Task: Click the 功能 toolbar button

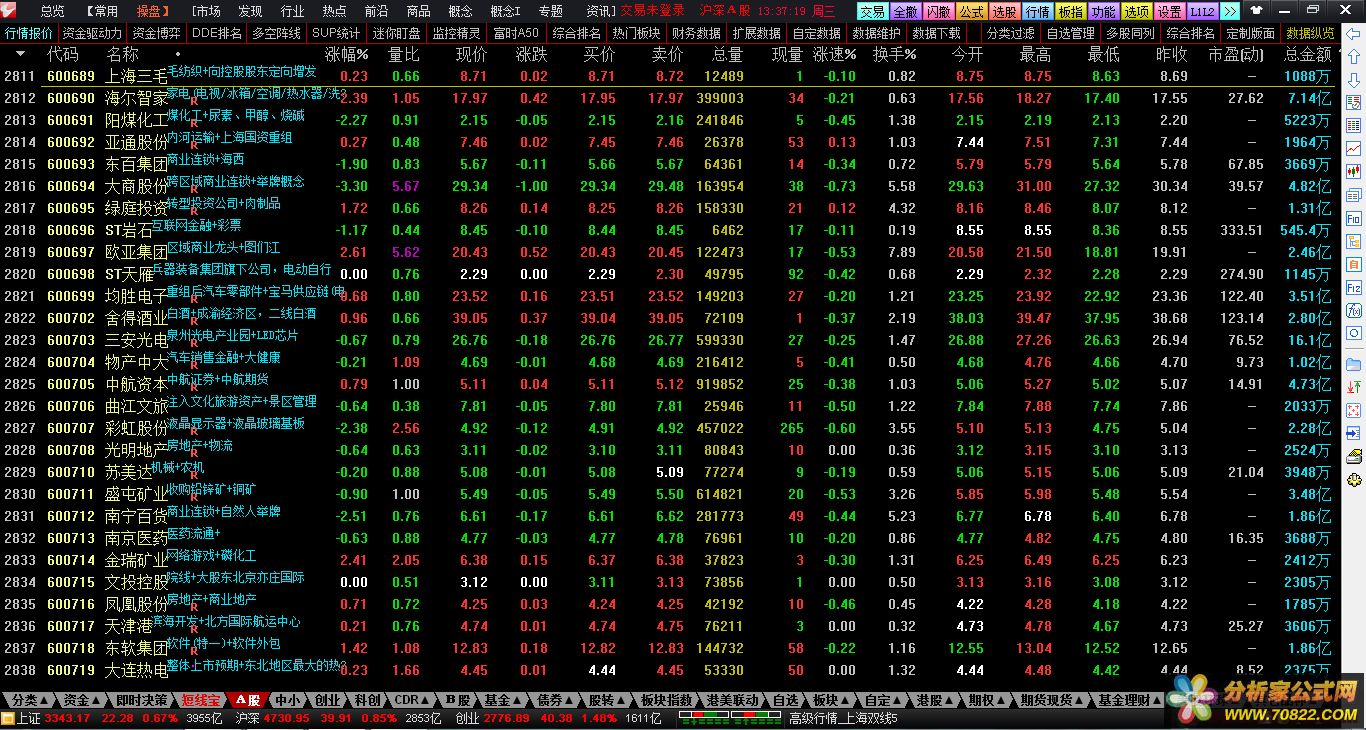Action: pyautogui.click(x=1103, y=11)
